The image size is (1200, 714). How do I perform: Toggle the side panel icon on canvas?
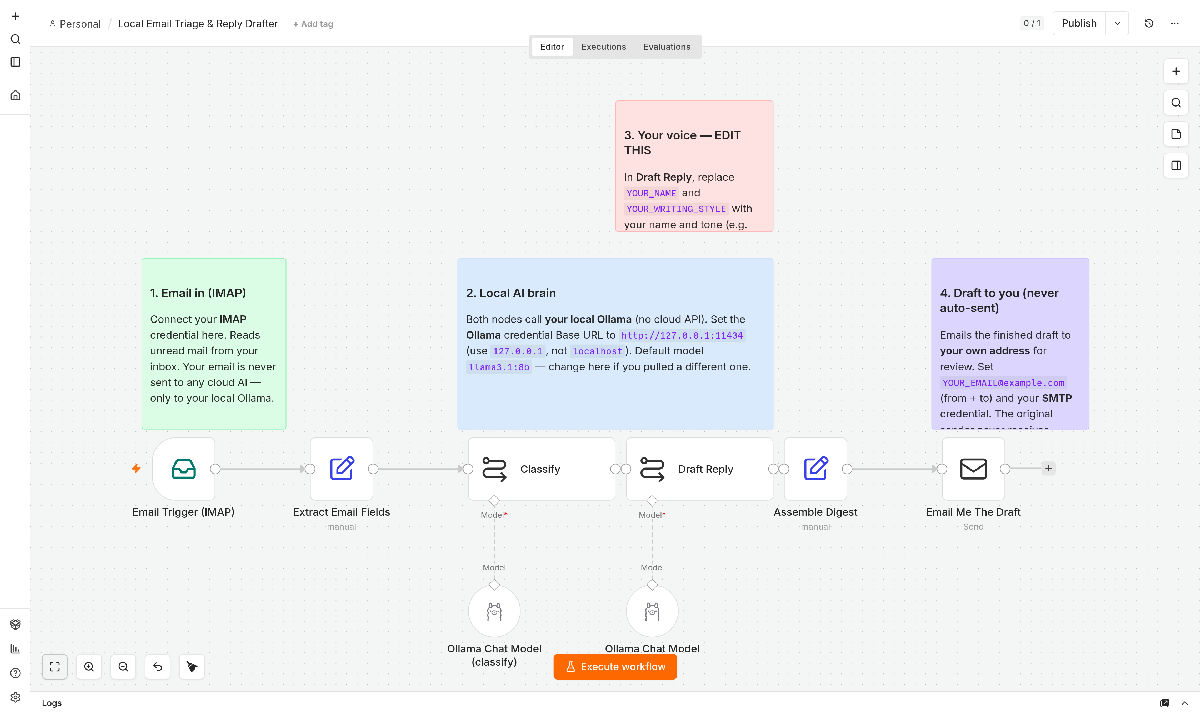[1176, 165]
